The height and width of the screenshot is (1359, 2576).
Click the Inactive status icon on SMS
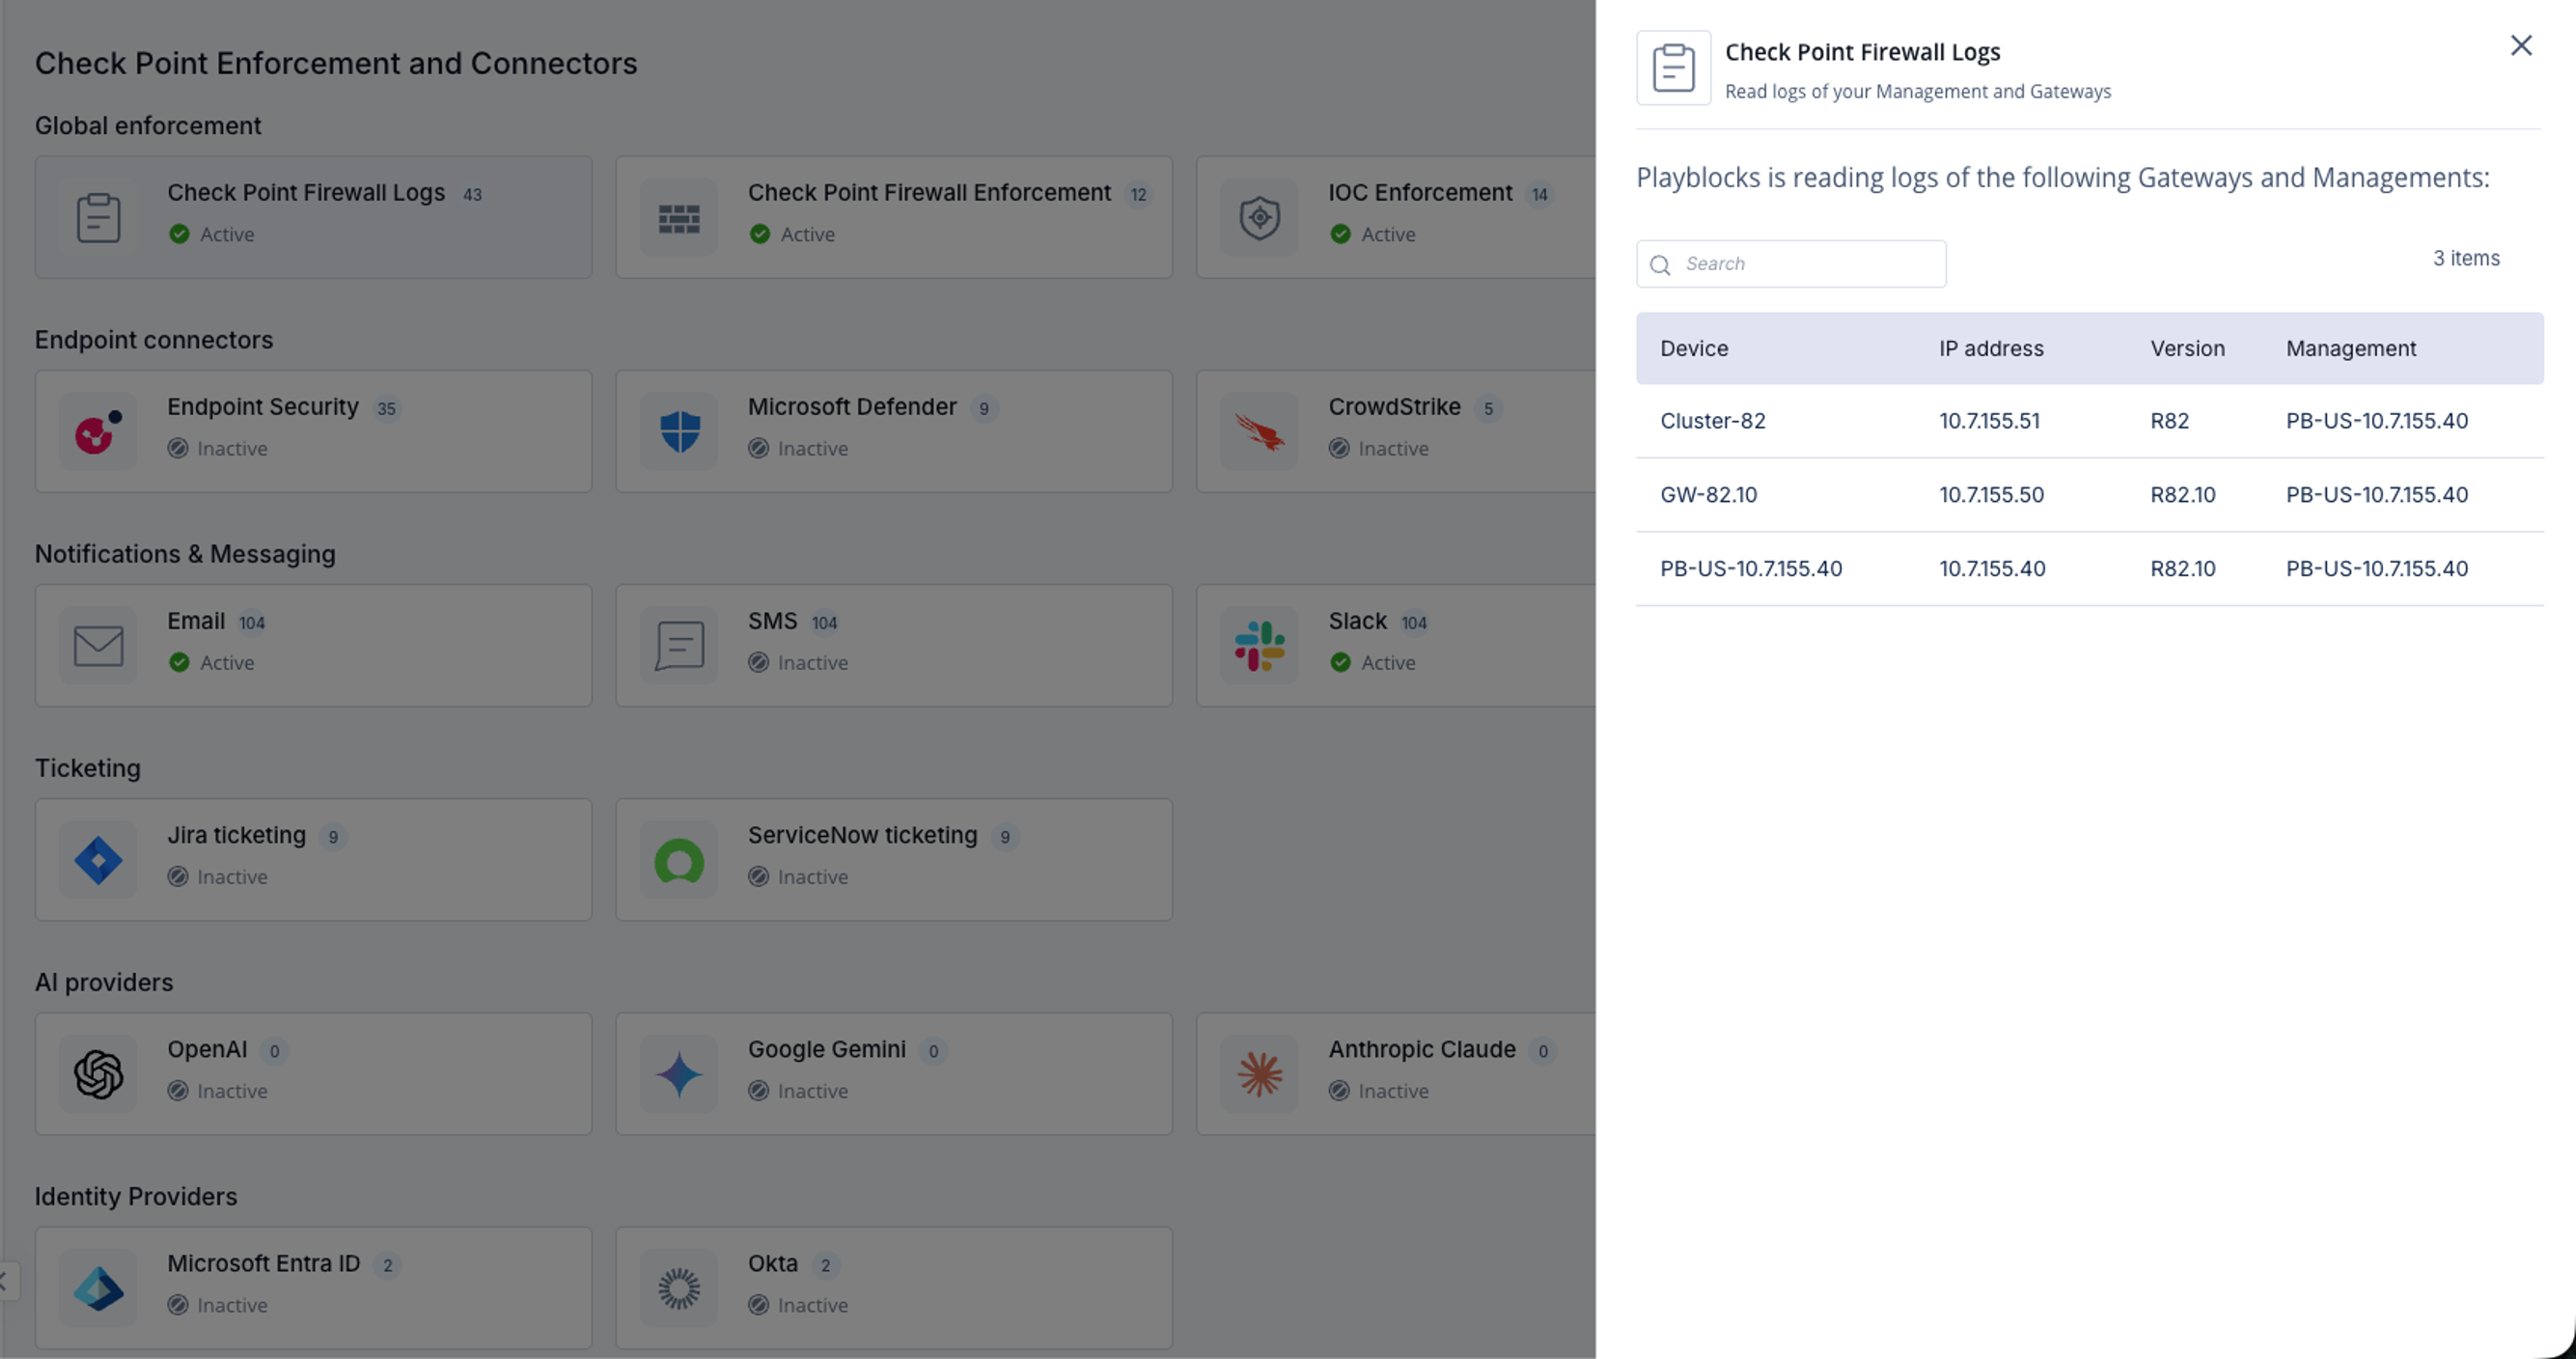point(758,662)
